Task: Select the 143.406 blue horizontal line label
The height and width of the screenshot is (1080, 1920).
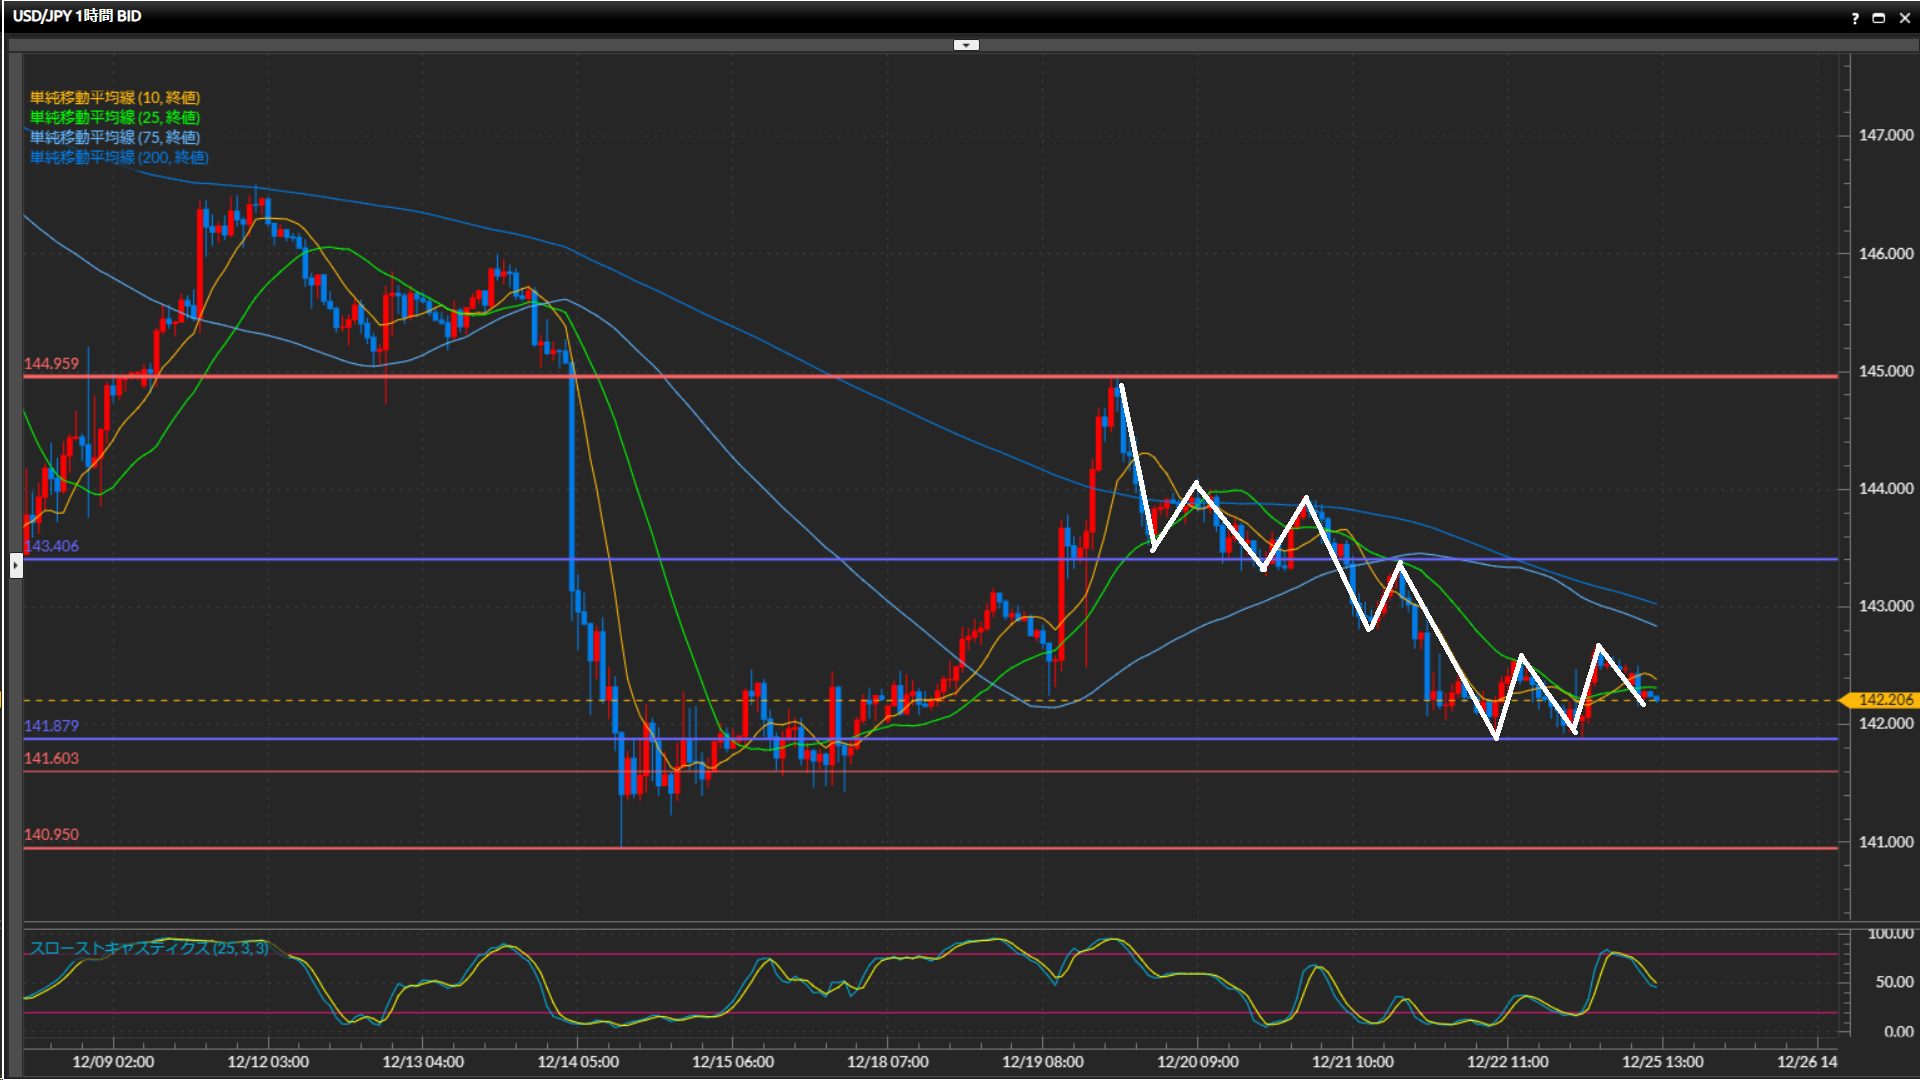Action: pos(51,546)
